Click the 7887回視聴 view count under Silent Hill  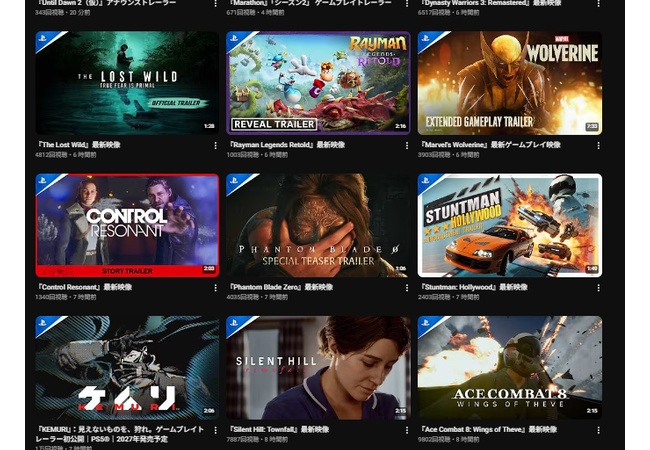coord(243,440)
